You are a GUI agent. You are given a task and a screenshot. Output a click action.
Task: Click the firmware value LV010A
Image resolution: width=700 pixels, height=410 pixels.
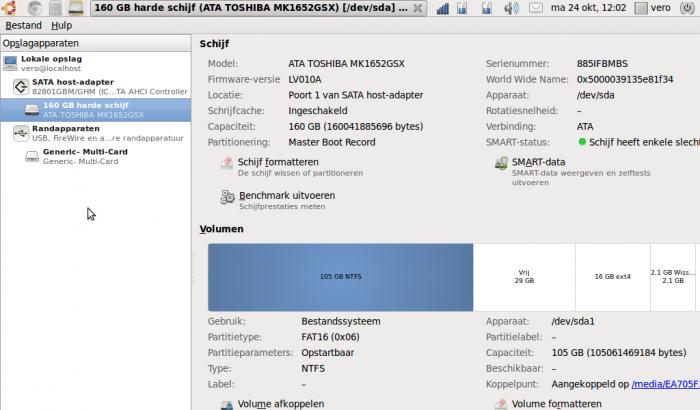click(305, 79)
